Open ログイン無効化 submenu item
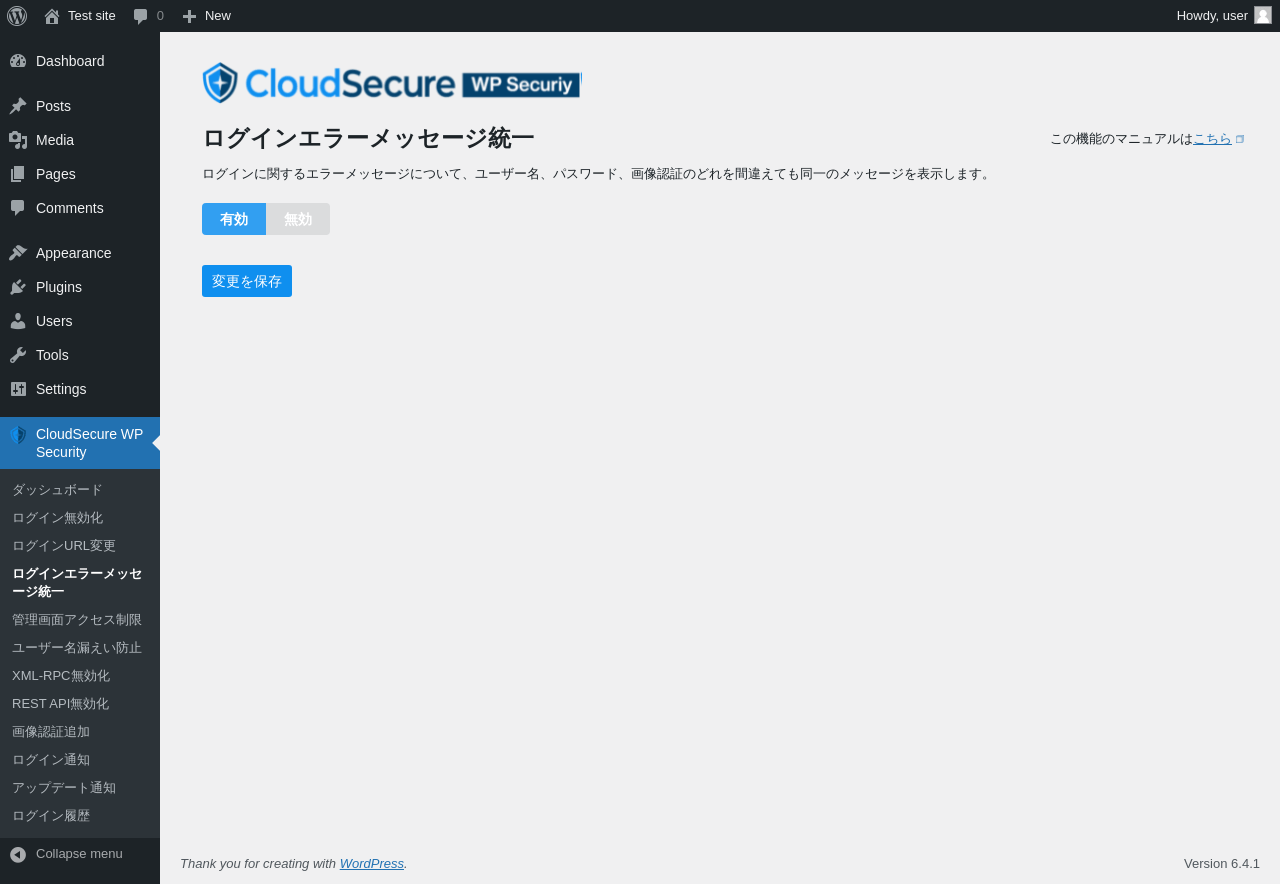 tap(57, 518)
